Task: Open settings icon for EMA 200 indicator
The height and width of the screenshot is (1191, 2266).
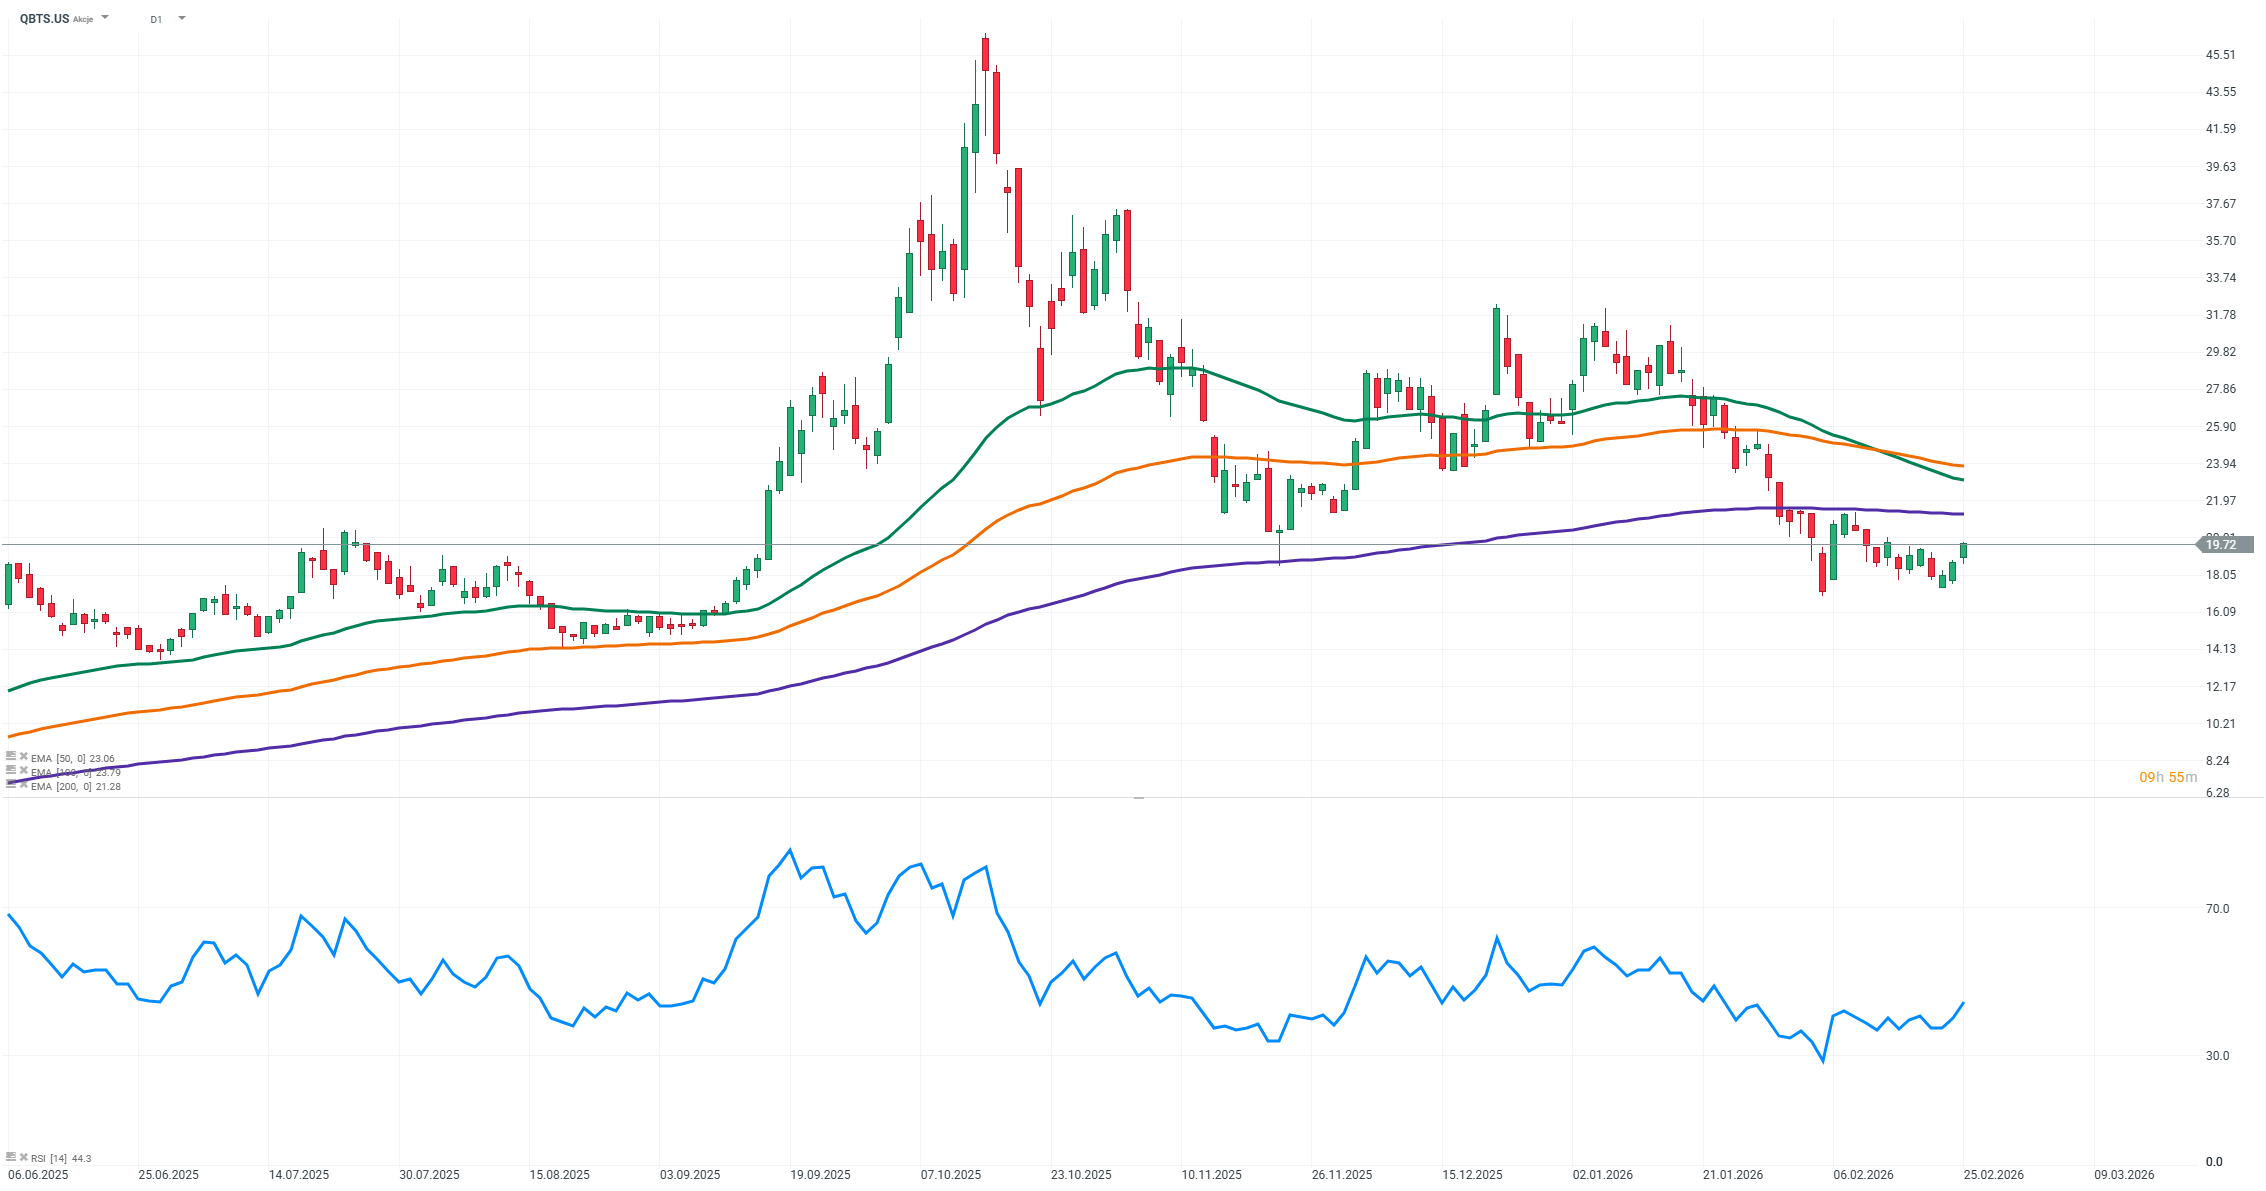Action: 11,785
